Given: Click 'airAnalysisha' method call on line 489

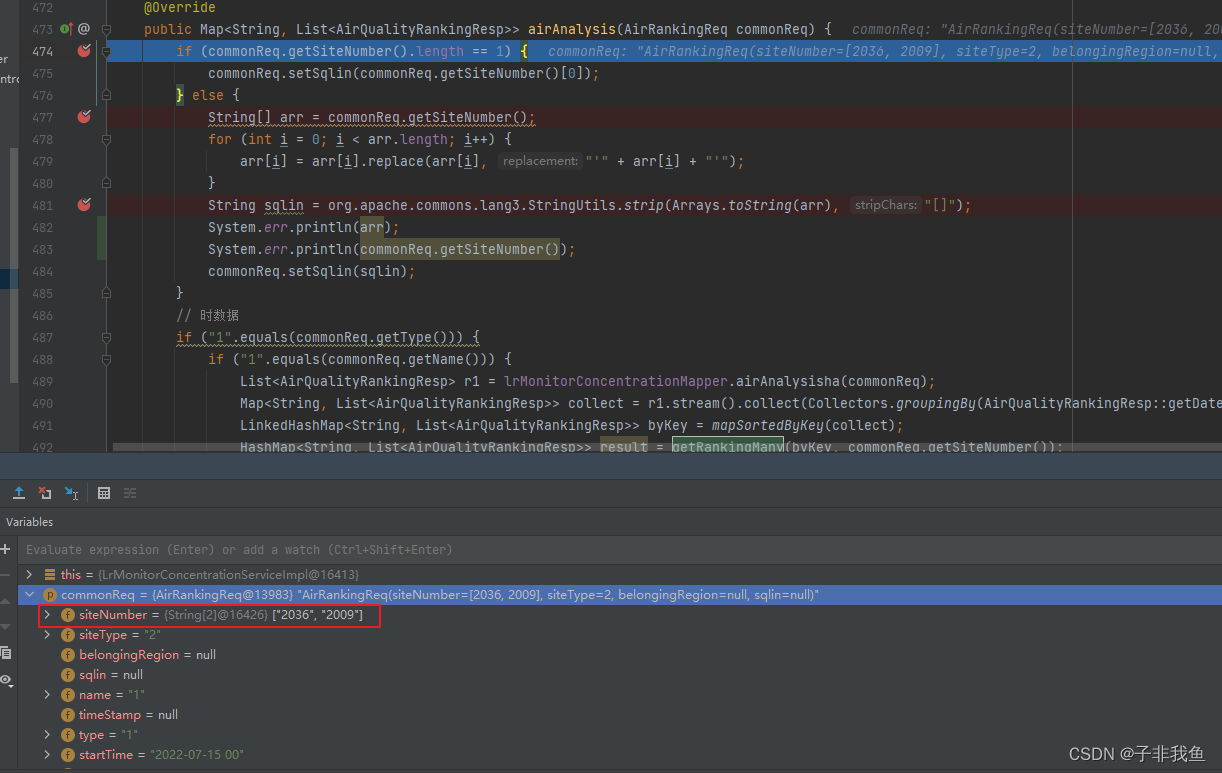Looking at the screenshot, I should click(790, 381).
